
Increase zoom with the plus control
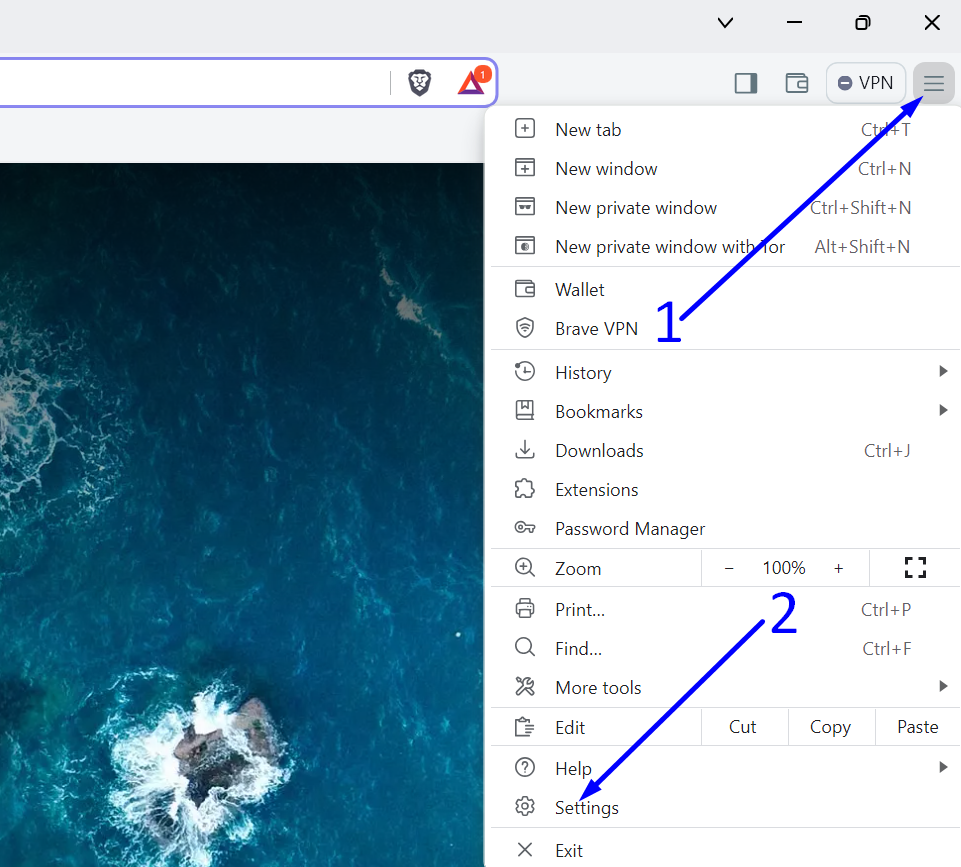click(838, 567)
